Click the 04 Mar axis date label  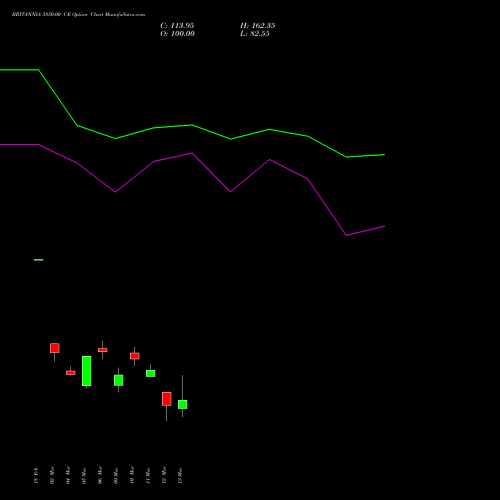coord(68,475)
